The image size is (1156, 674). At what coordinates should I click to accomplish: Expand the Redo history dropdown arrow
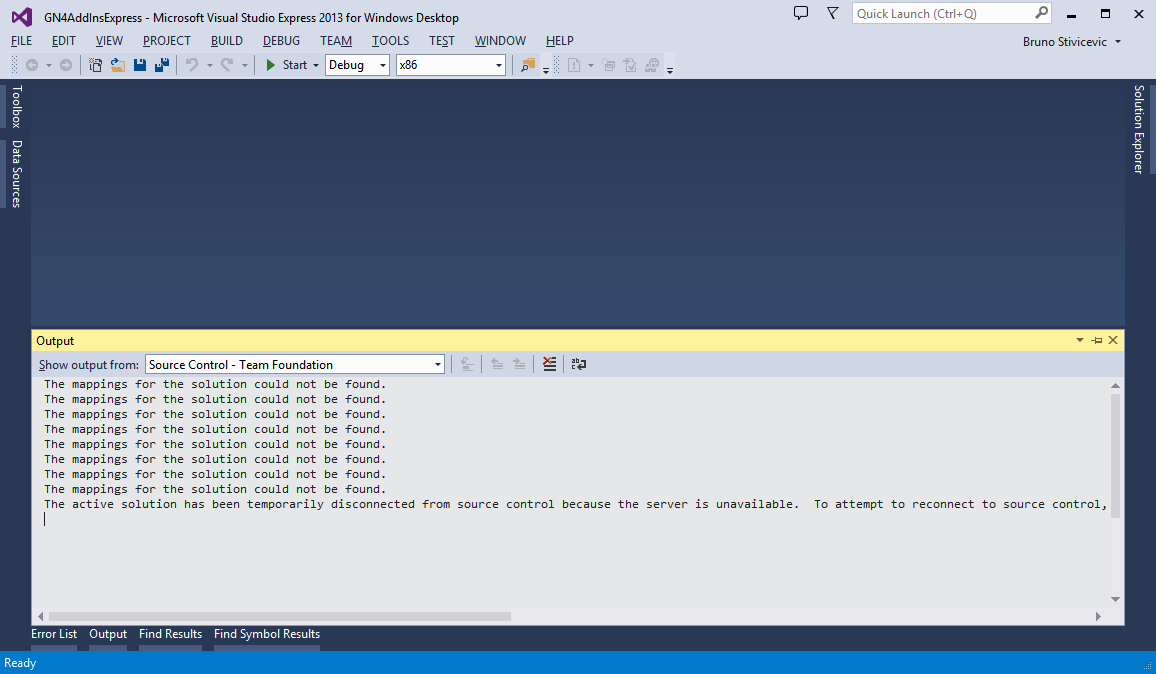tap(245, 65)
